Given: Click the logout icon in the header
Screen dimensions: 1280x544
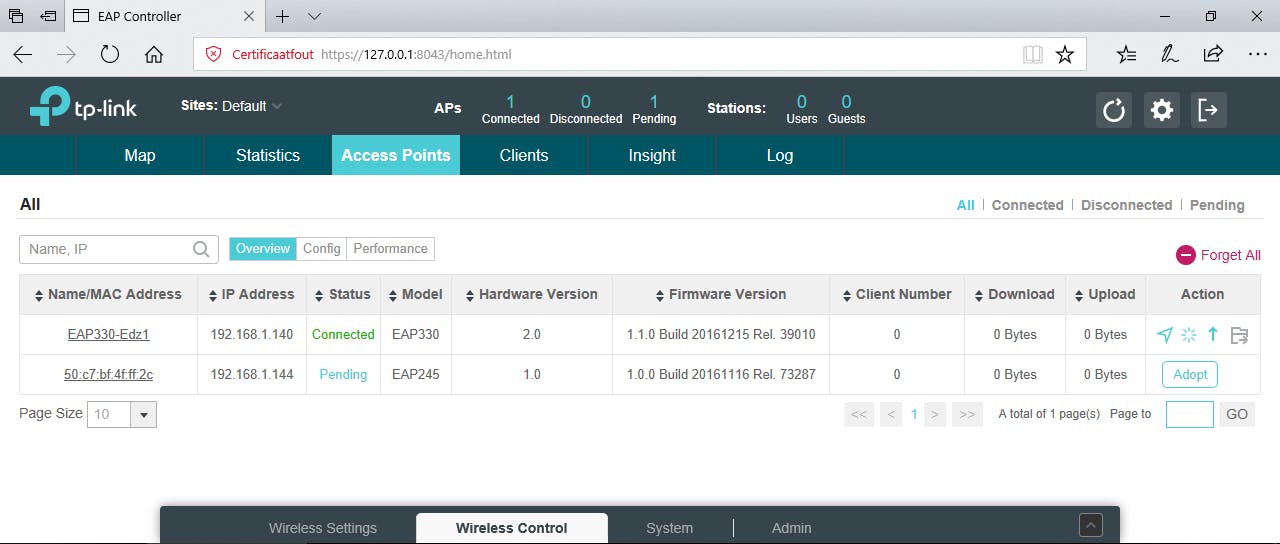Looking at the screenshot, I should 1208,109.
